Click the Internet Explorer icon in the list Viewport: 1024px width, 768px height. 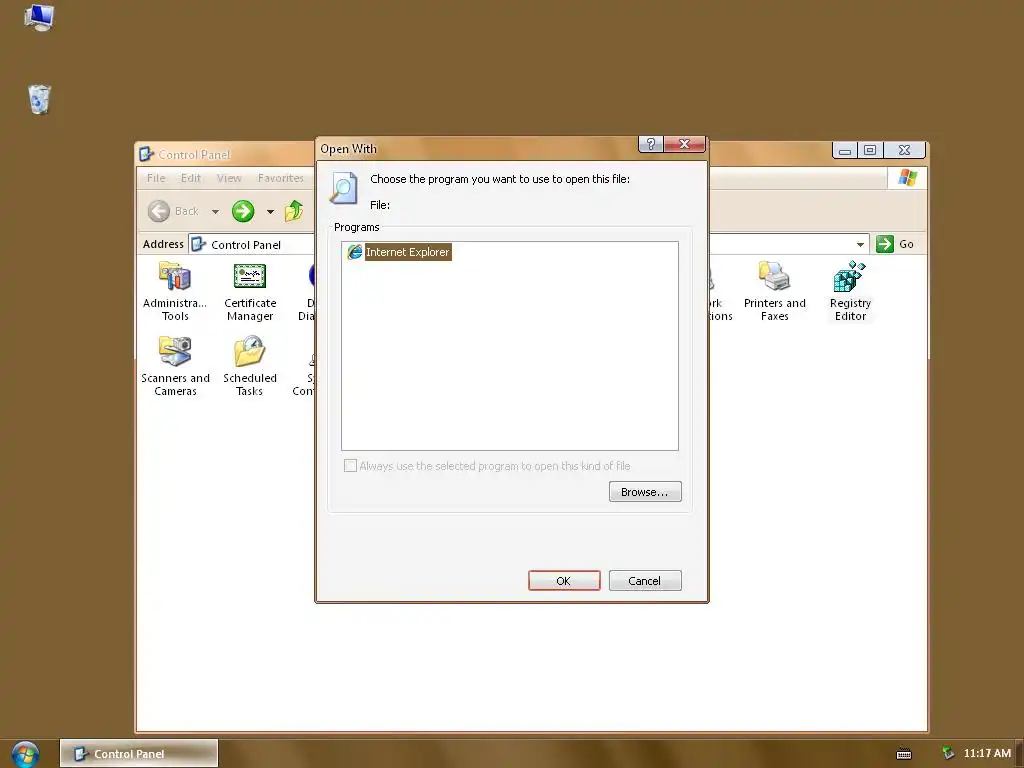click(x=355, y=252)
